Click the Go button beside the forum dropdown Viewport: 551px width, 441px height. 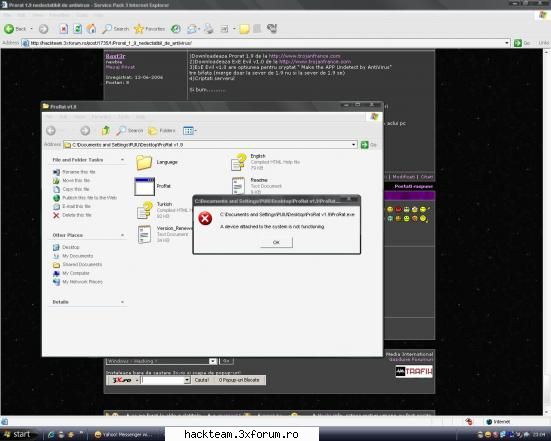click(226, 361)
